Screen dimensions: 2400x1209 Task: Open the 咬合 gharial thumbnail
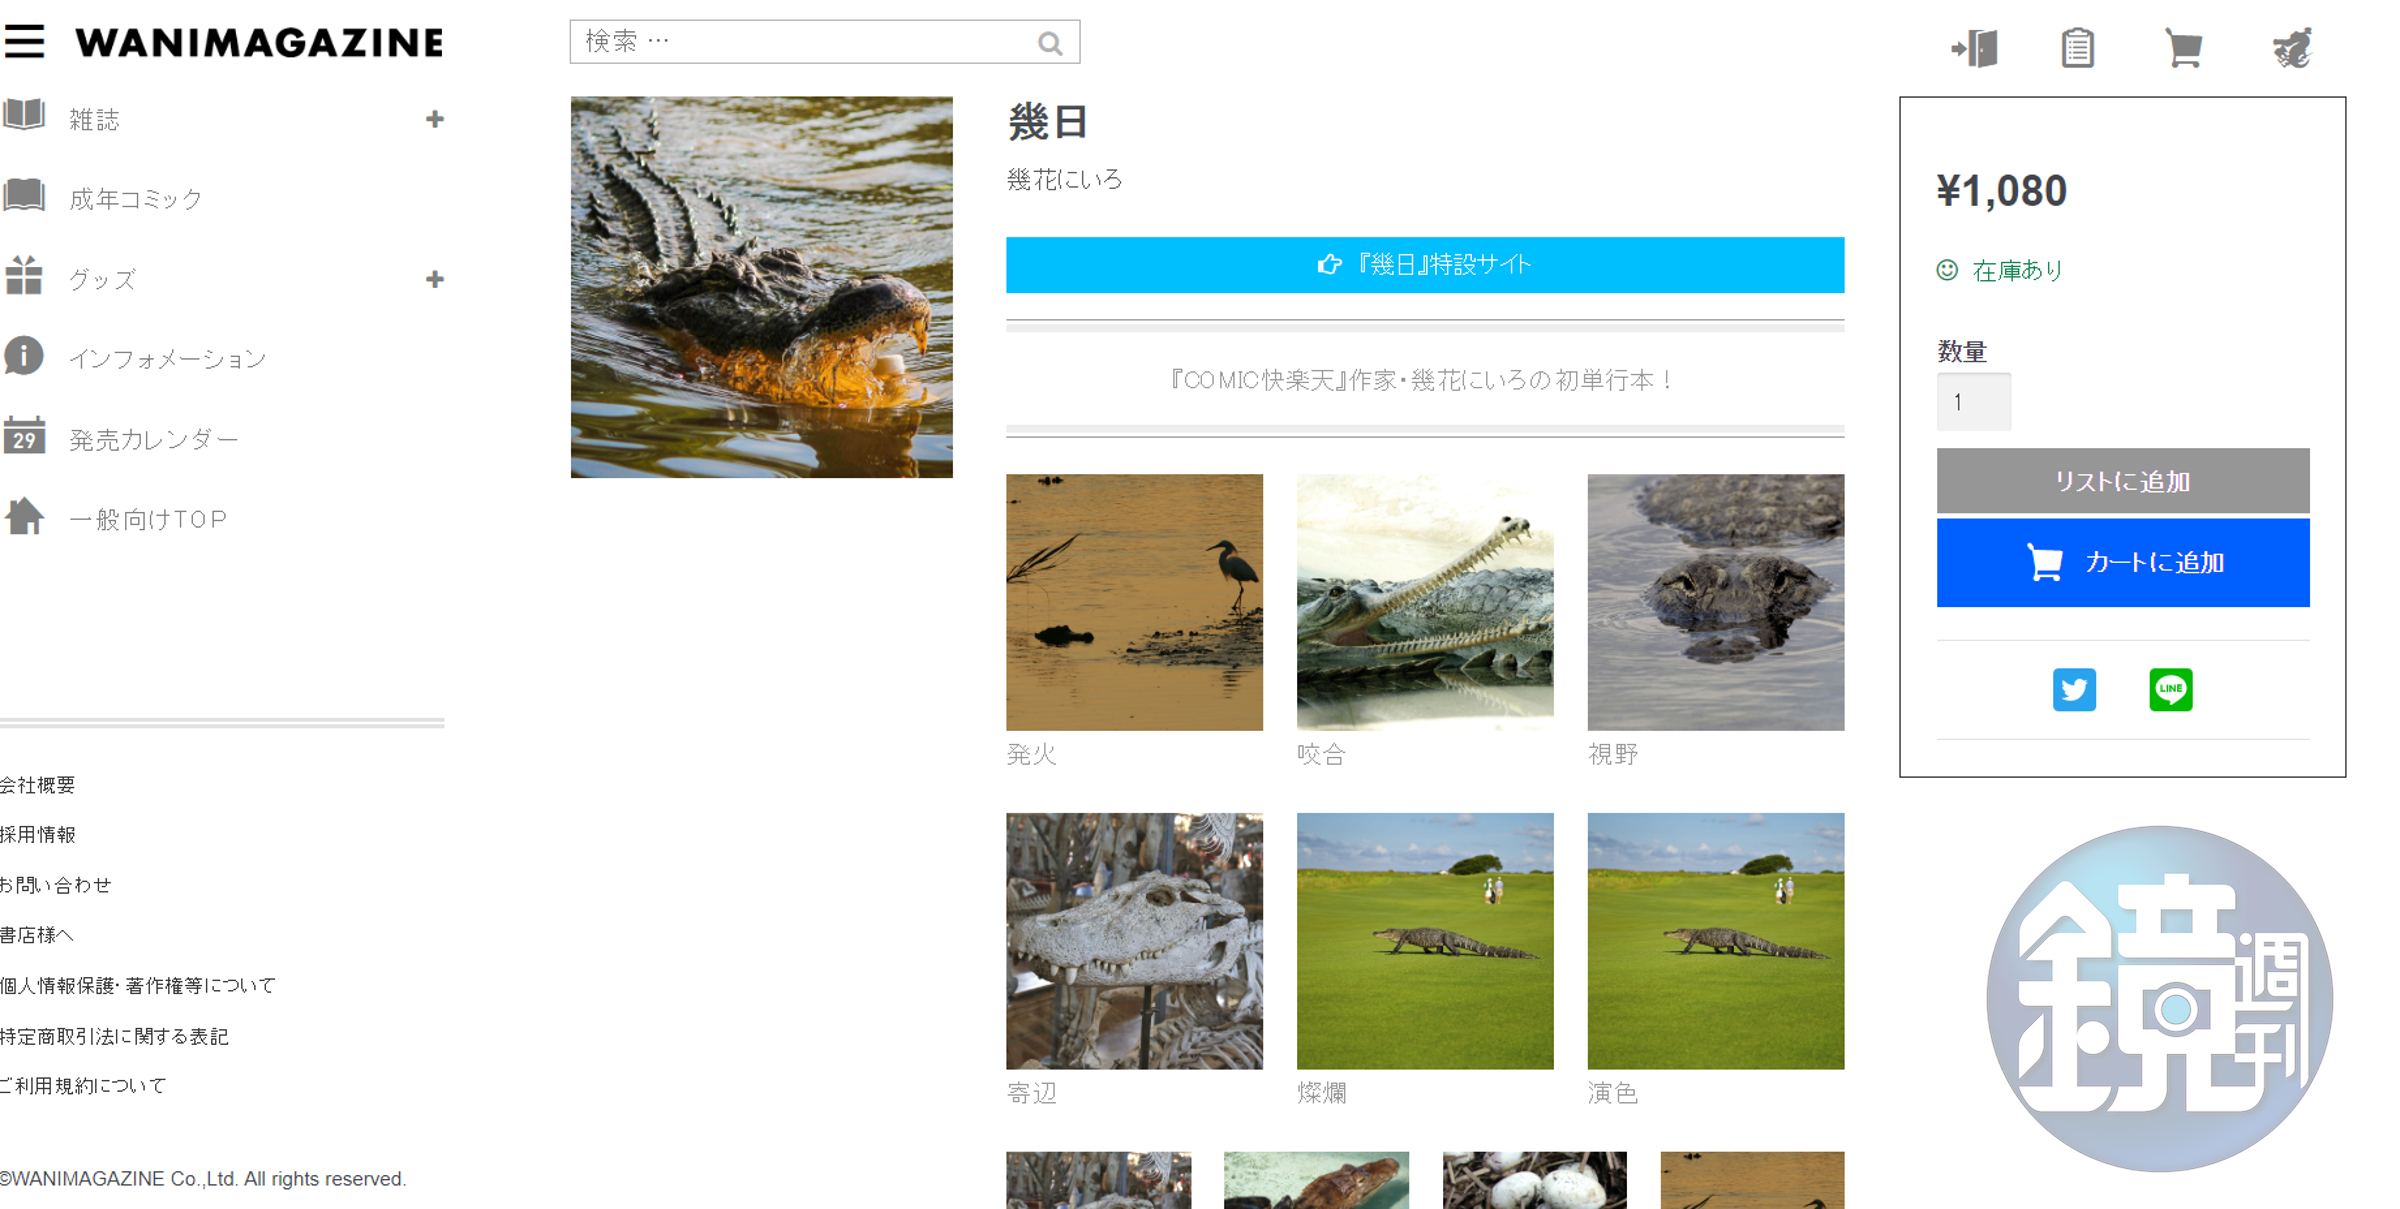(x=1425, y=602)
